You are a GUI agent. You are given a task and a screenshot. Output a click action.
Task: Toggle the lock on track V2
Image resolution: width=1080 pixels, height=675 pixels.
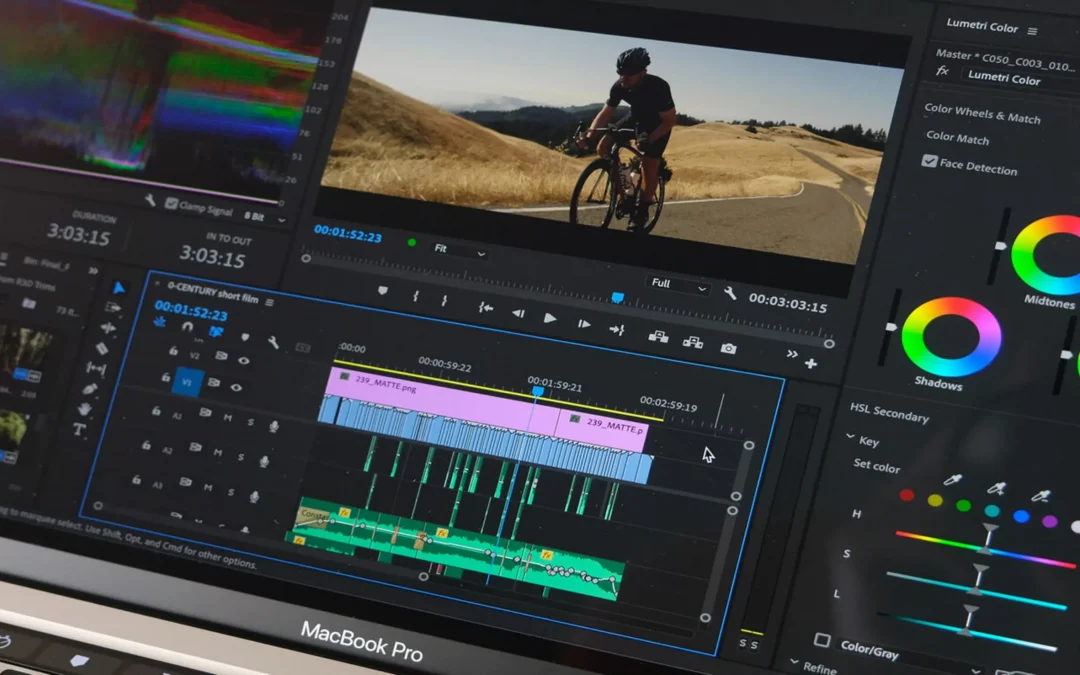174,351
